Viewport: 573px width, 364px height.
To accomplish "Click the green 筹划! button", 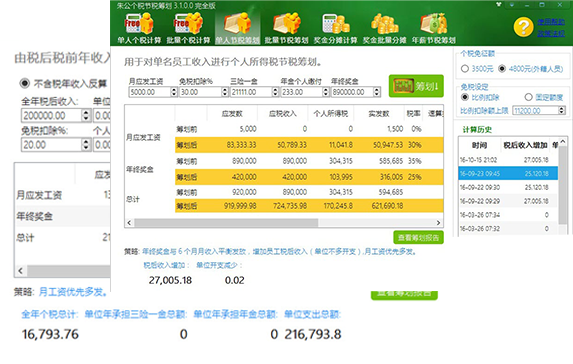I will (x=416, y=86).
